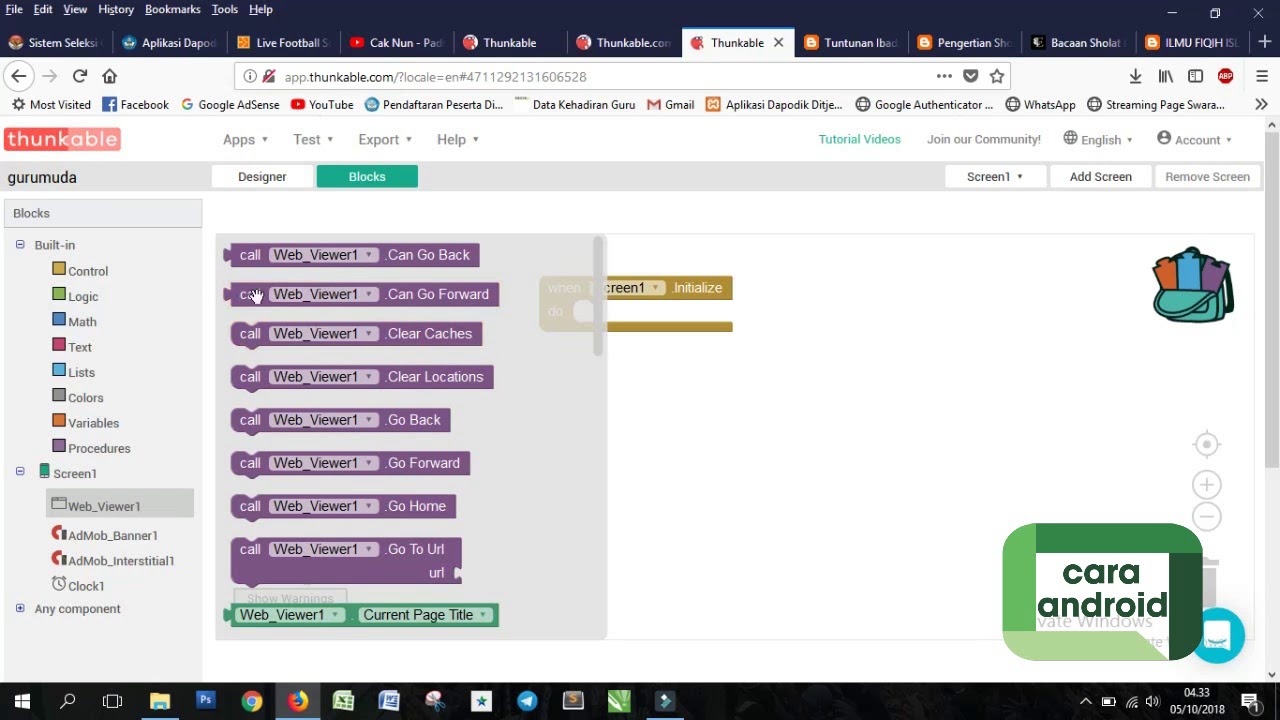Zoom out the blocks workspace

pos(1207,517)
